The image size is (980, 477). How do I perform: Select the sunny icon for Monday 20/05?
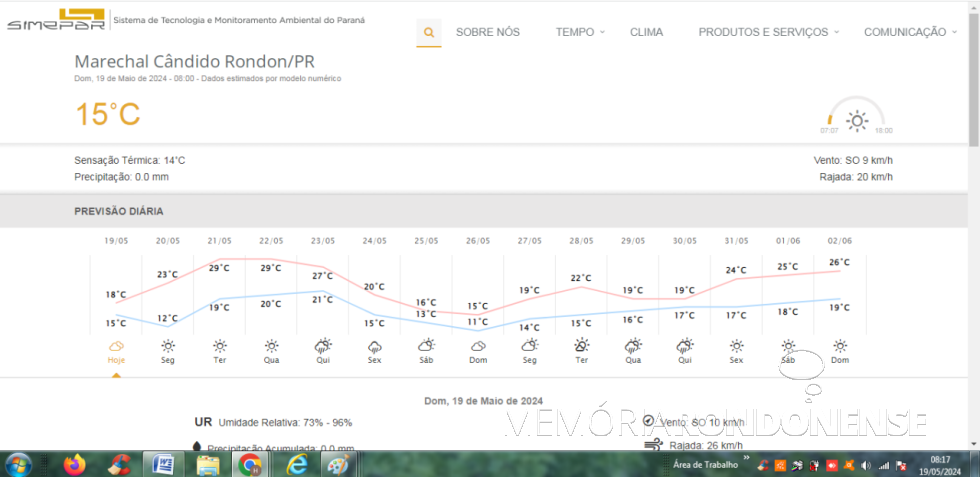(x=168, y=346)
